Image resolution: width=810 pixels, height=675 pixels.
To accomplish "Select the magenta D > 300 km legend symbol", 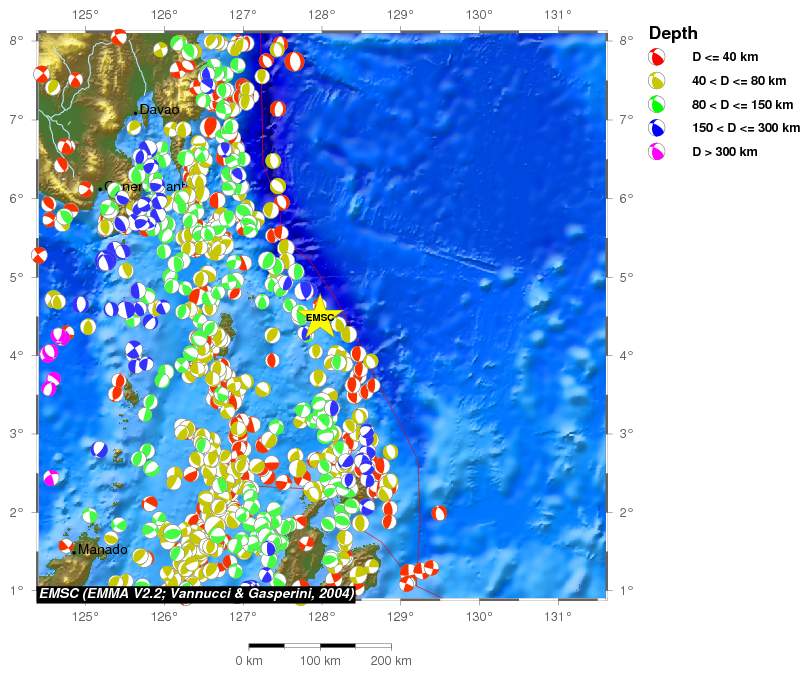I will (x=658, y=152).
